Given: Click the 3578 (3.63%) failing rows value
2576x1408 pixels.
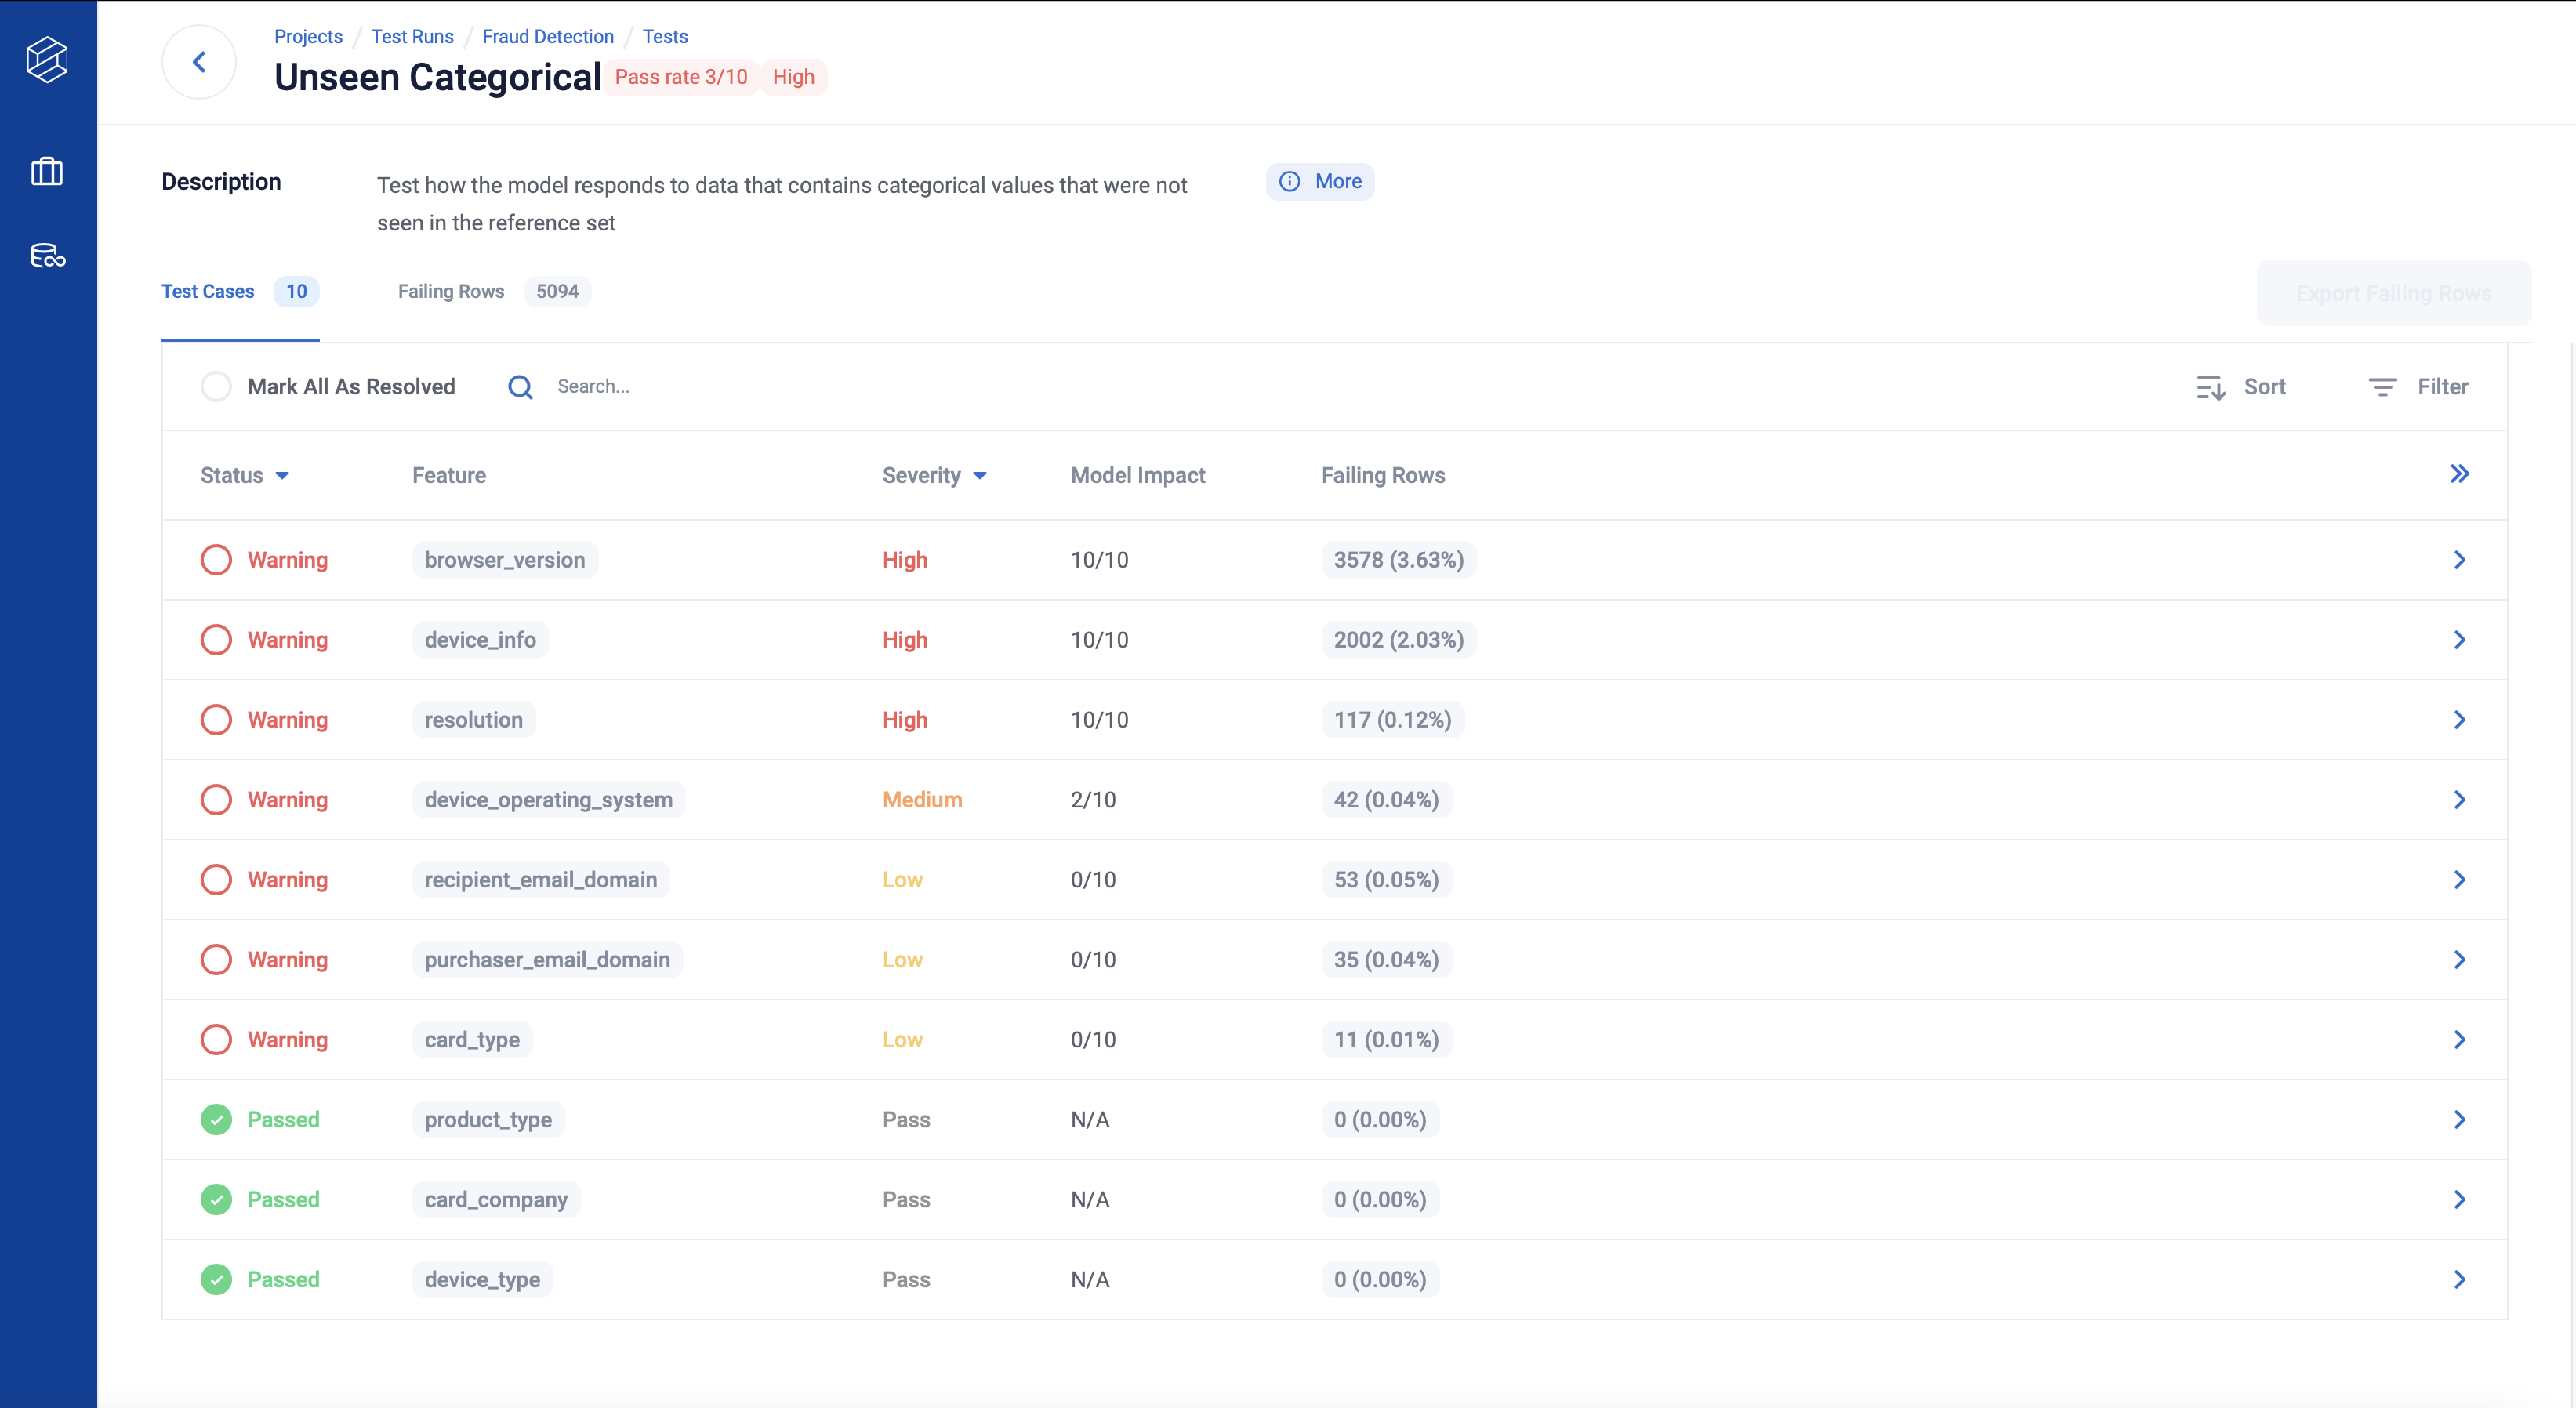Looking at the screenshot, I should pos(1398,560).
